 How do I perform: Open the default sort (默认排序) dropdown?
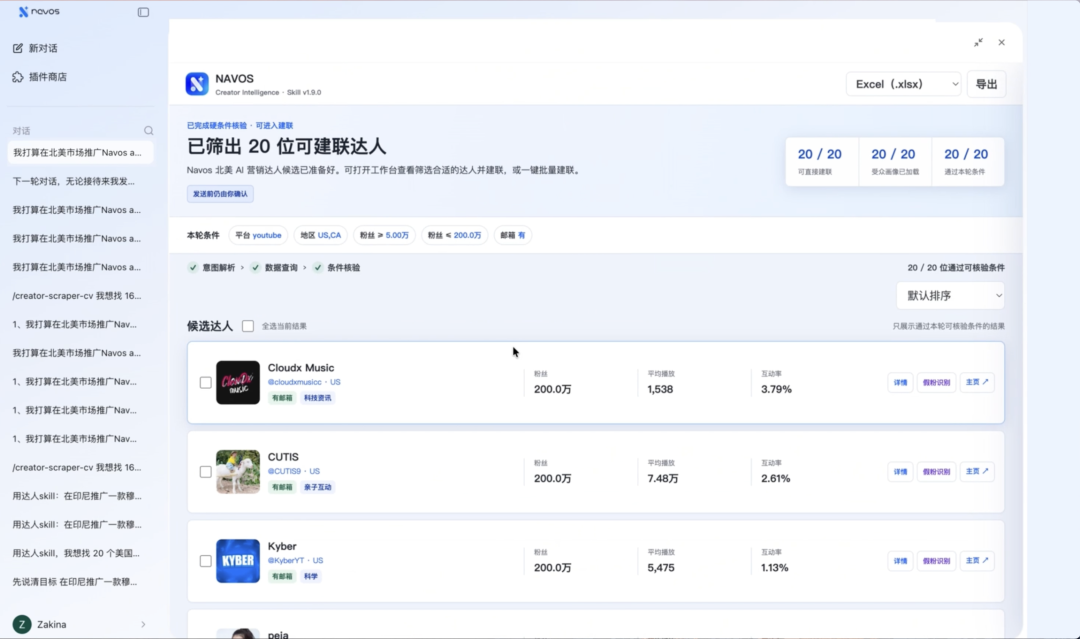(951, 296)
